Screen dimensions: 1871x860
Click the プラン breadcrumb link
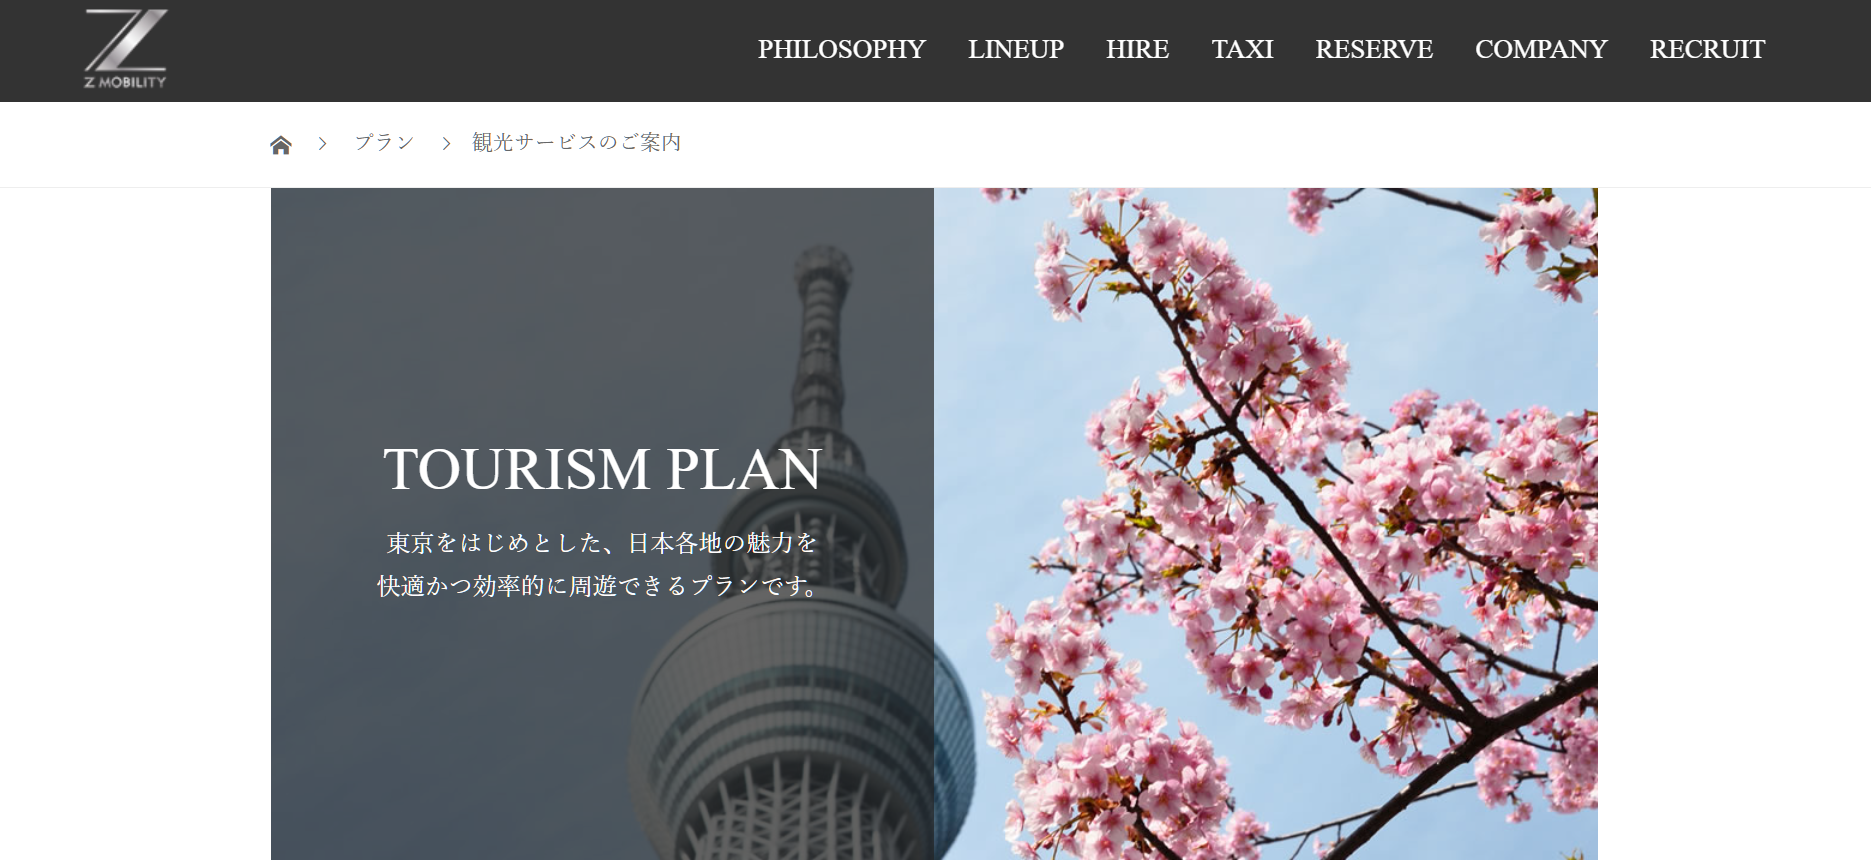point(384,143)
